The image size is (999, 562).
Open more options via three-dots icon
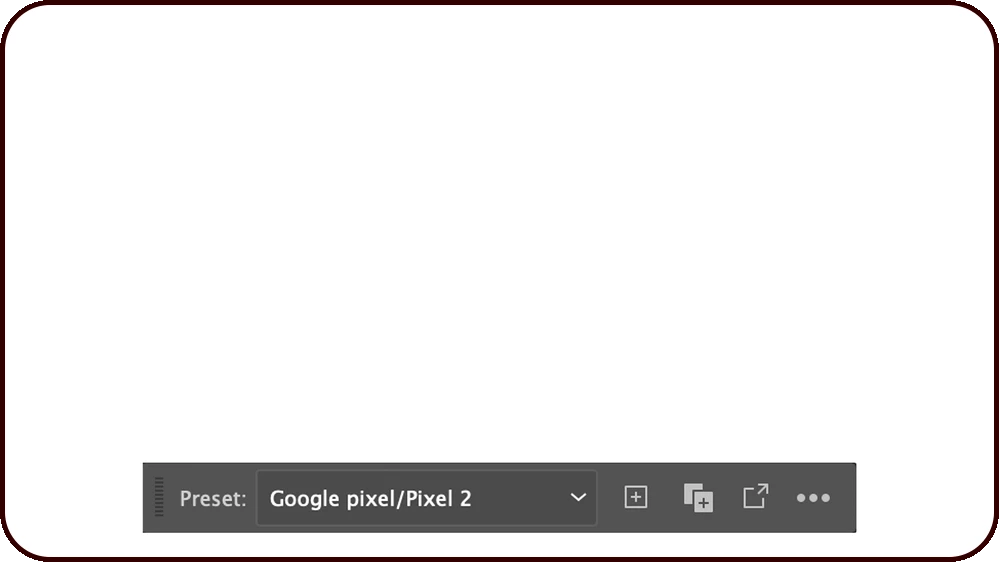[813, 498]
